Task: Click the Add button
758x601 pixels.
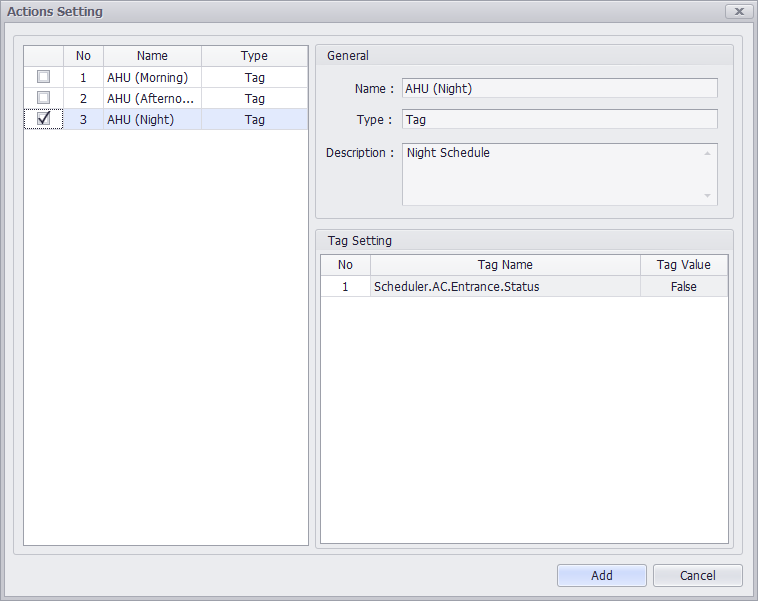Action: tap(601, 575)
